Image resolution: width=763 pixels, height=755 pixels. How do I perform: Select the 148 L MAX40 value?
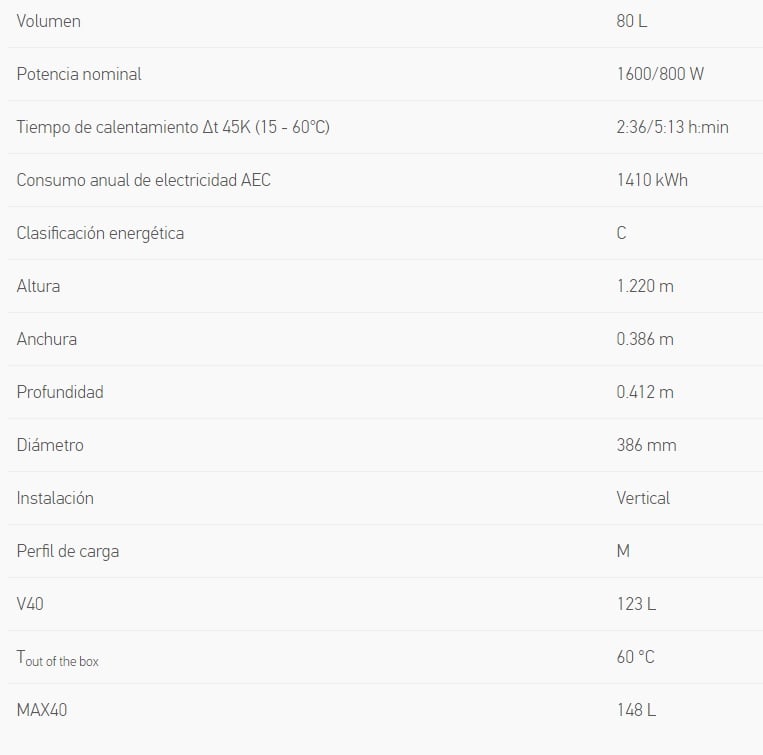point(636,711)
